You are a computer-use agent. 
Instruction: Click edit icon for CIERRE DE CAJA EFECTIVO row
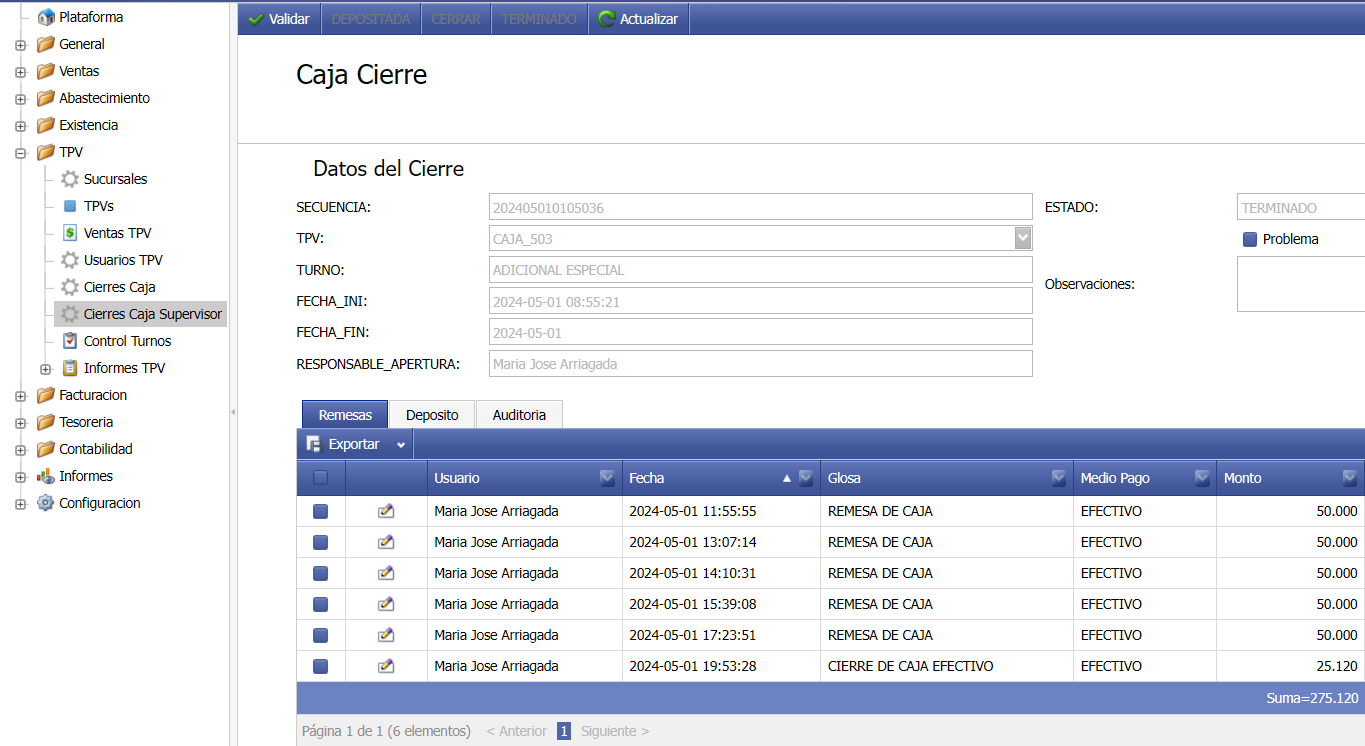click(x=386, y=666)
